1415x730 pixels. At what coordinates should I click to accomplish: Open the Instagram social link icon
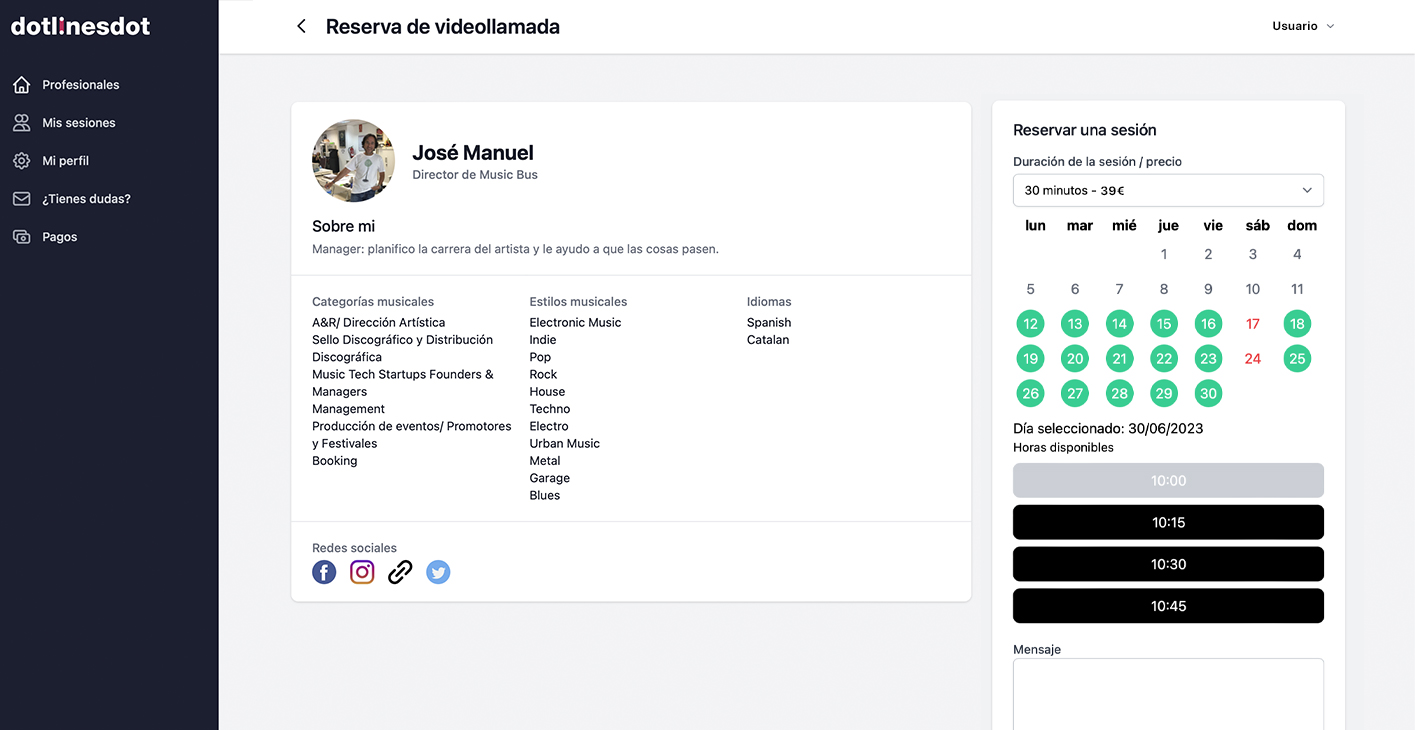362,572
